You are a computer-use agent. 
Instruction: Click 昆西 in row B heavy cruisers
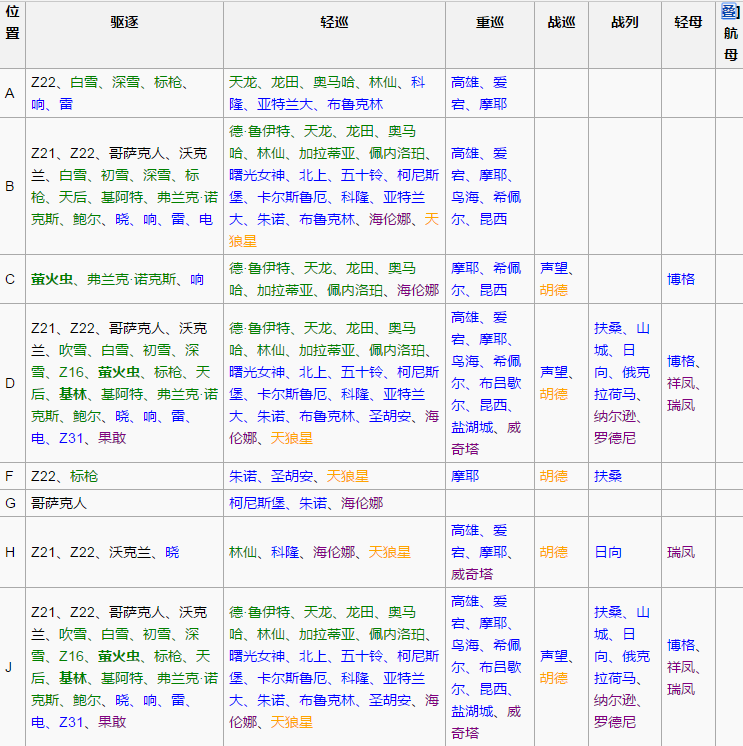(493, 219)
